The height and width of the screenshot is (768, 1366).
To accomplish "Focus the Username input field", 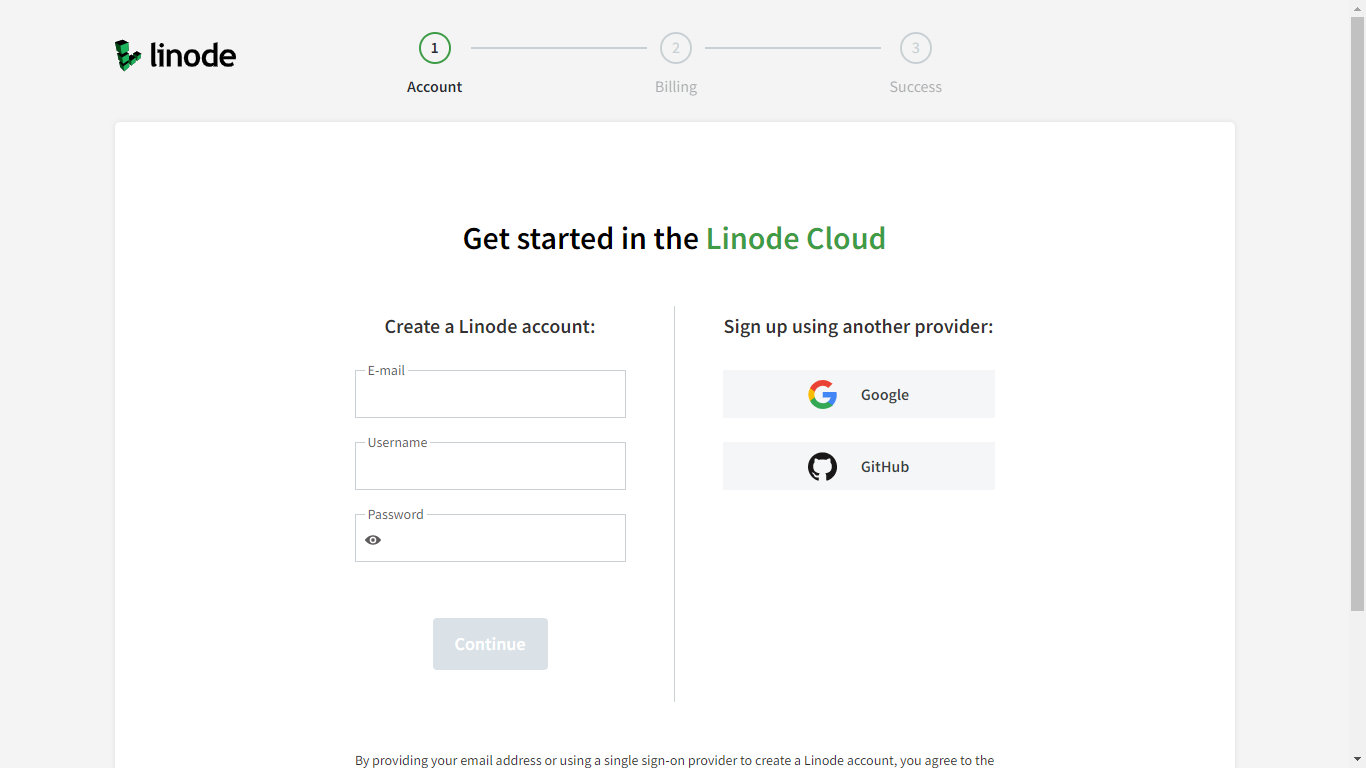I will (x=490, y=466).
